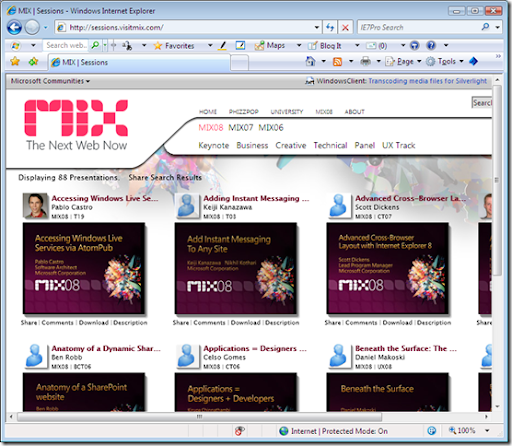This screenshot has width=512, height=446.
Task: Open the Favorites Center star icon
Action: click(x=15, y=61)
